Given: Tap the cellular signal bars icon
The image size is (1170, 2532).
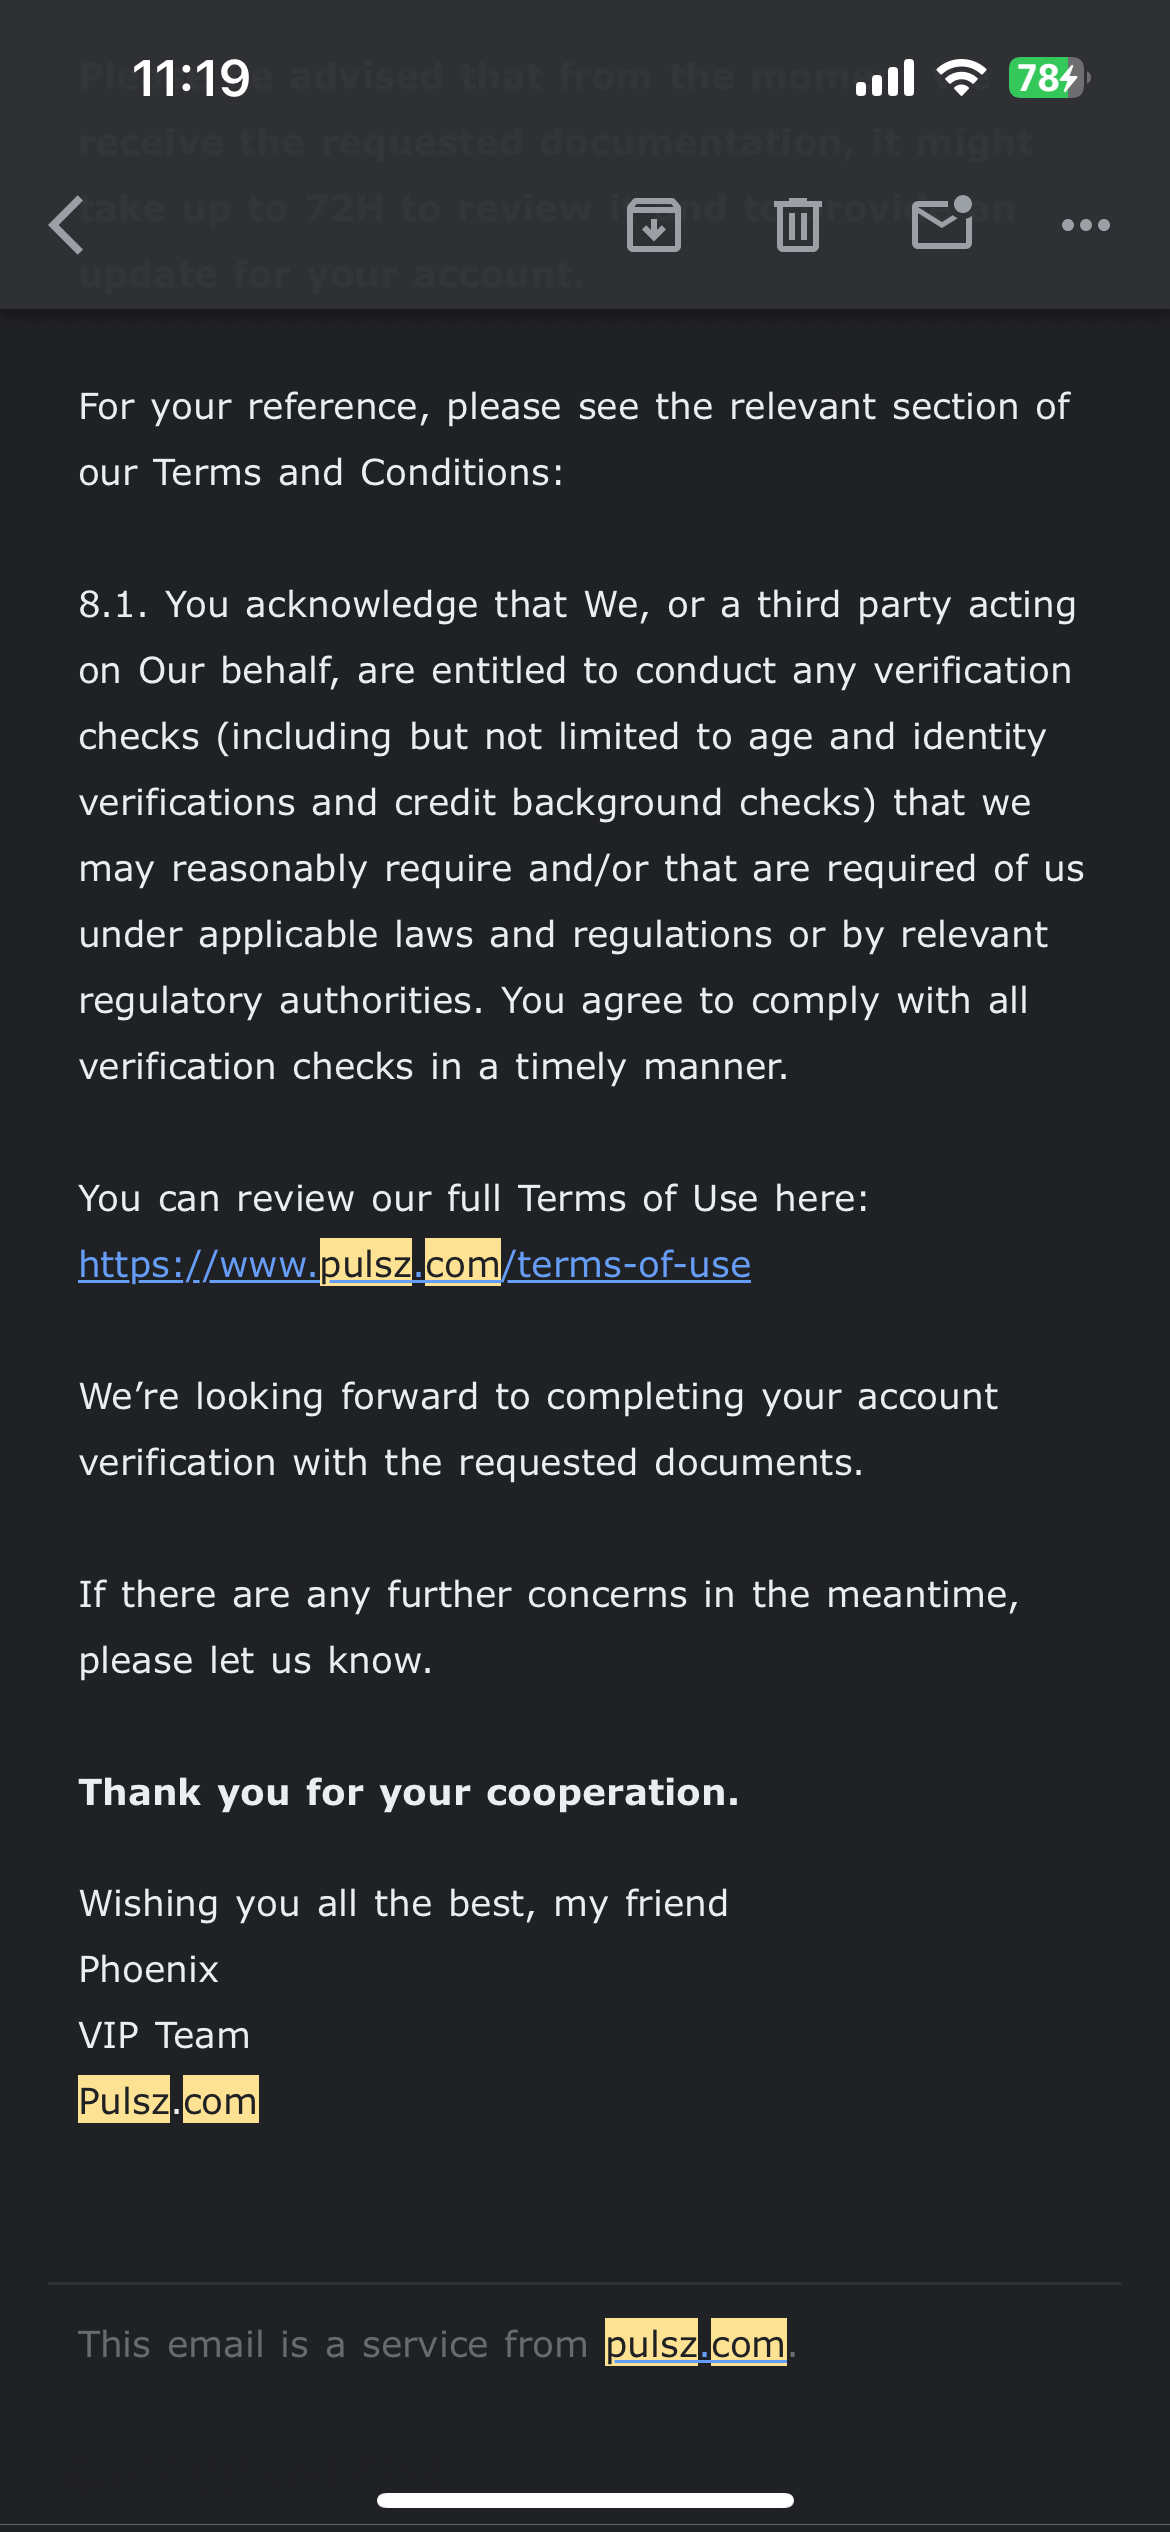Looking at the screenshot, I should click(885, 78).
